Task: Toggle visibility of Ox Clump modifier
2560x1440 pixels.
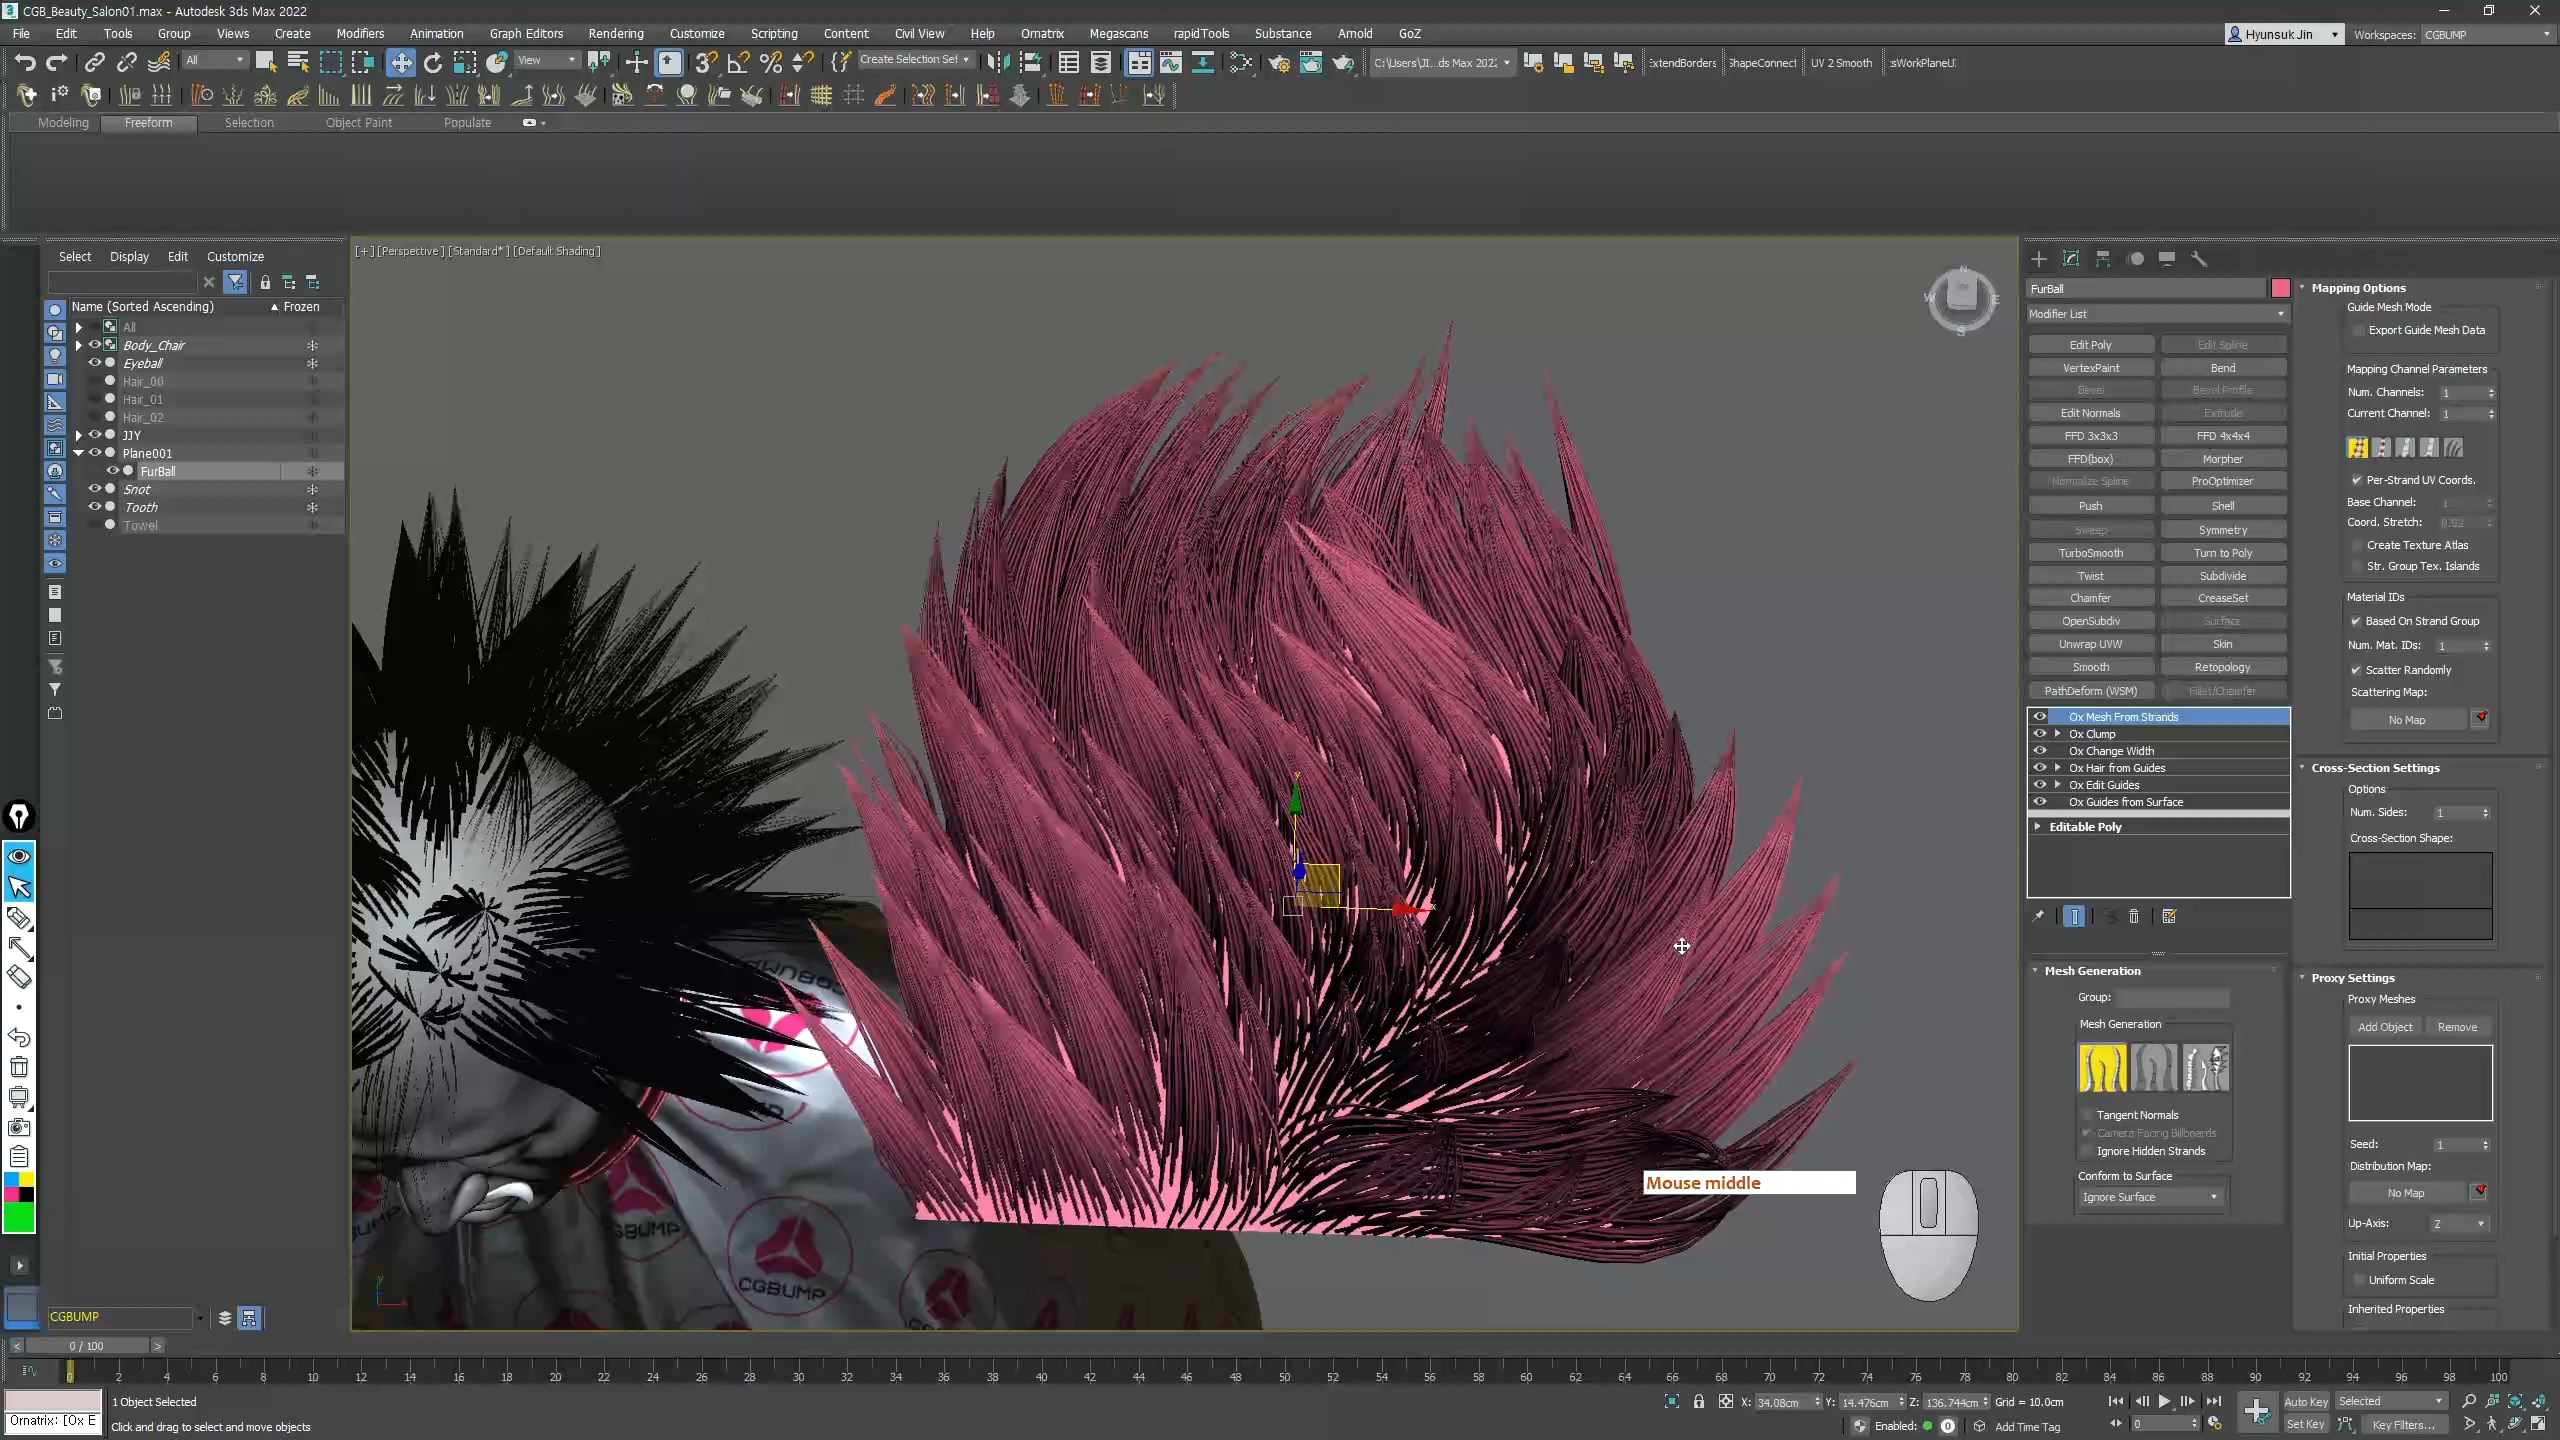Action: pyautogui.click(x=2040, y=734)
